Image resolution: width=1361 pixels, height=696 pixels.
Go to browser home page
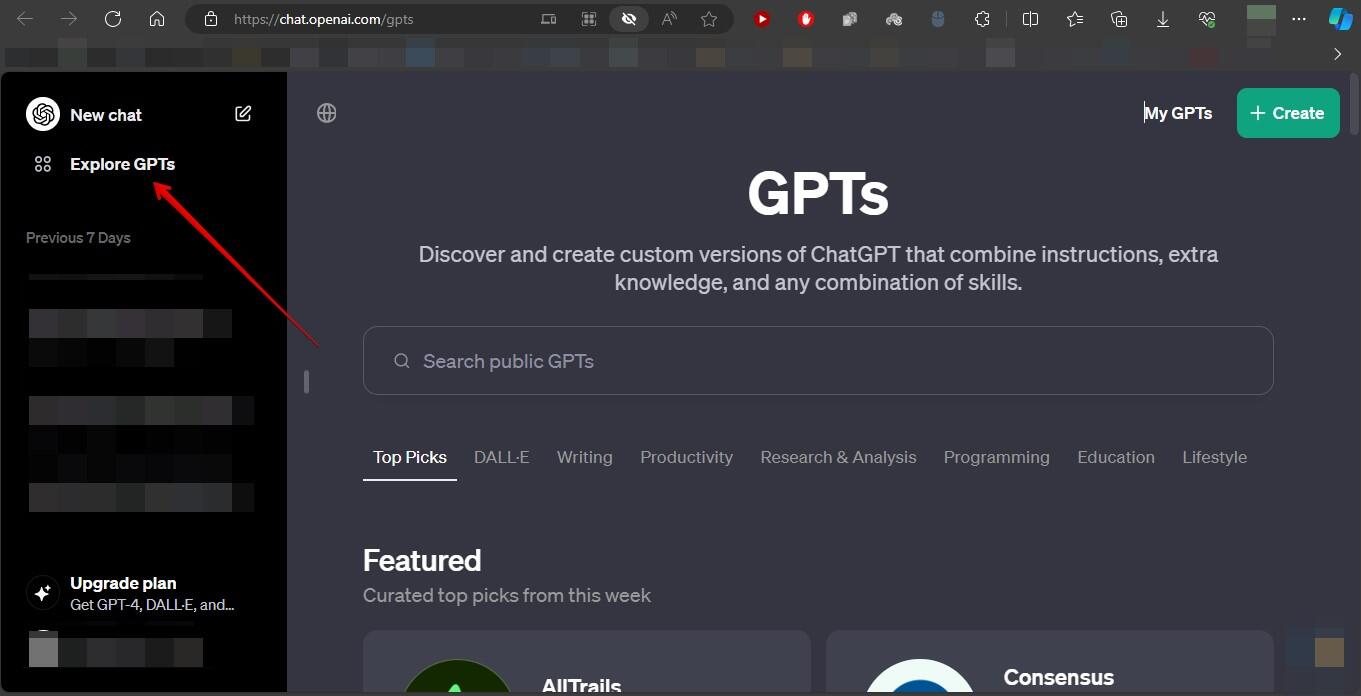157,19
